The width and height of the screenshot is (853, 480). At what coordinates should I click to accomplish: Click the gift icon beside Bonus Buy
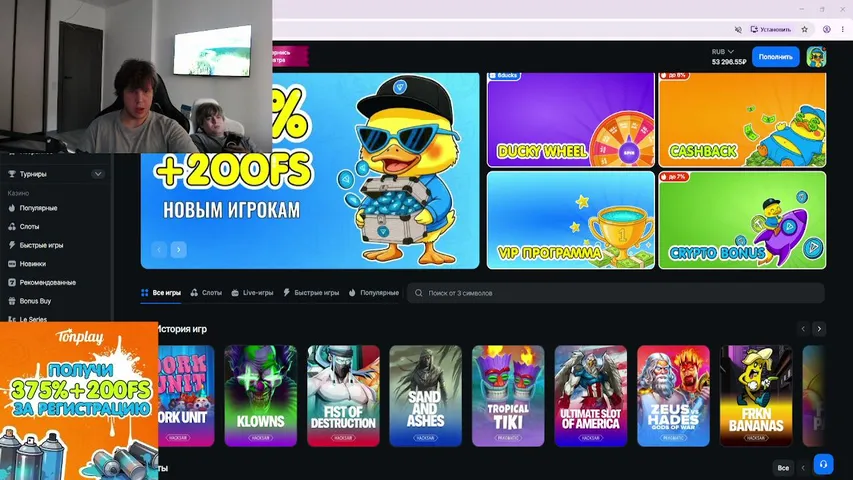click(x=12, y=300)
